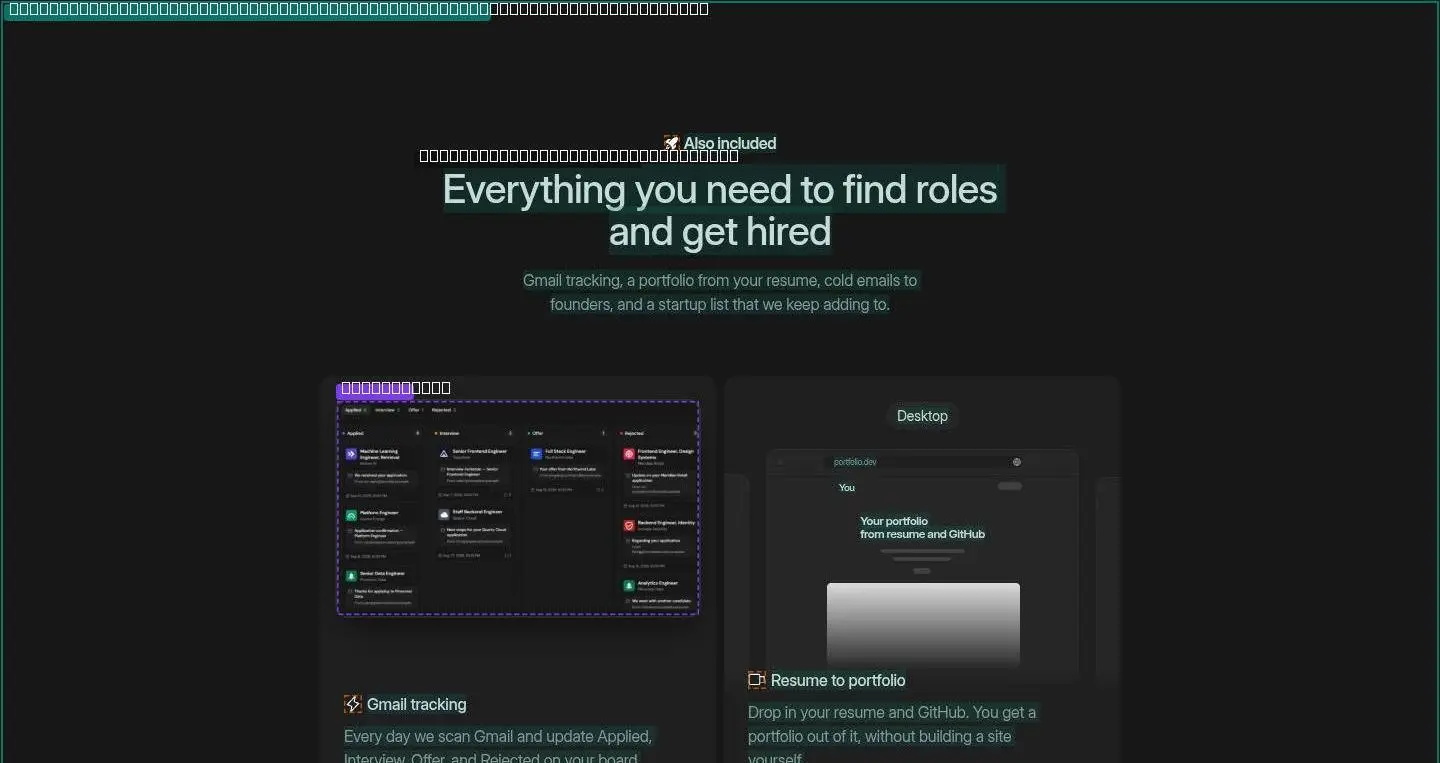Click the portfolio.dev address bar
This screenshot has width=1440, height=763.
922,462
